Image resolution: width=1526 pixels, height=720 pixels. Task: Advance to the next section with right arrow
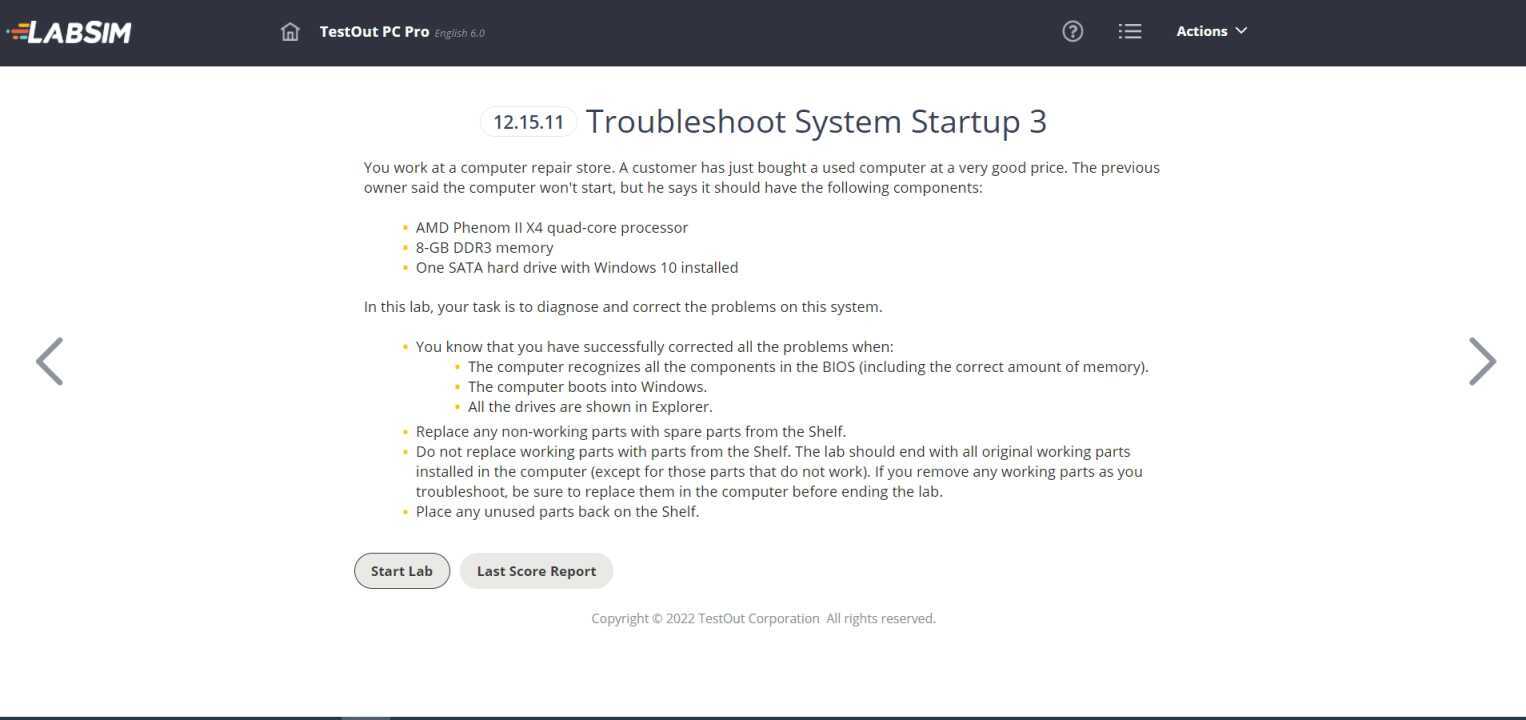(x=1481, y=361)
